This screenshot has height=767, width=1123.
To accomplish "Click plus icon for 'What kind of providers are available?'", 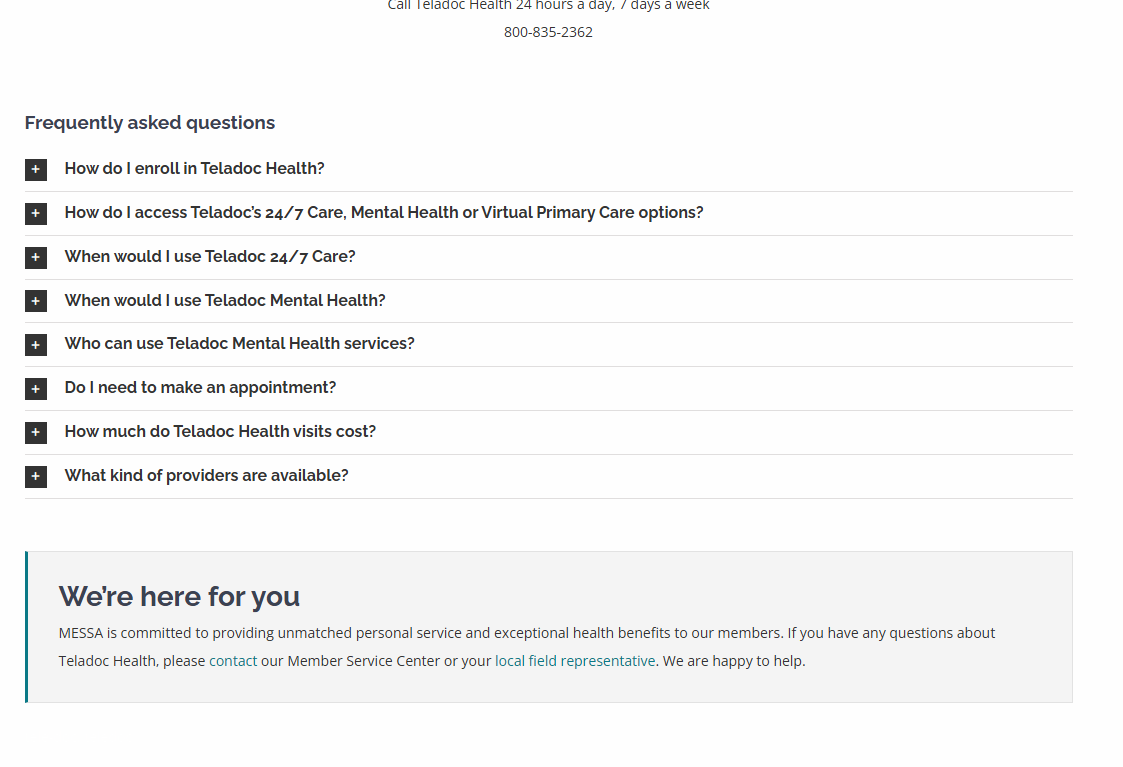I will [x=36, y=477].
